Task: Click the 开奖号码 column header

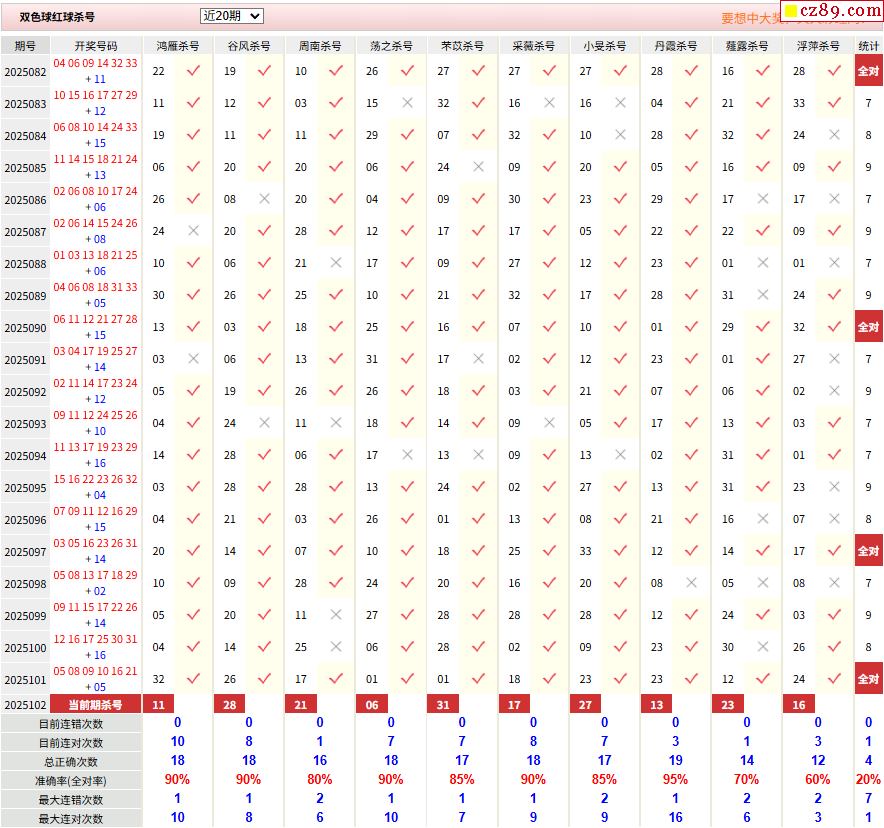Action: click(x=96, y=46)
